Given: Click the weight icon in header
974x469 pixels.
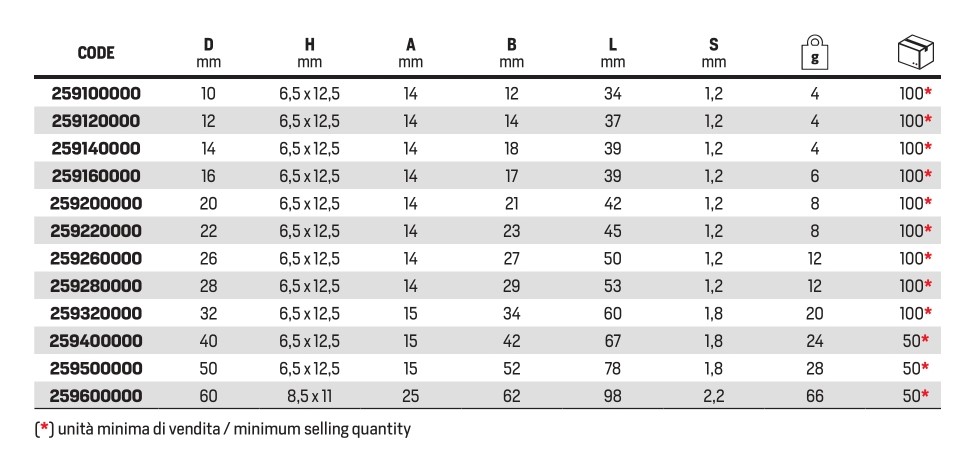Looking at the screenshot, I should click(x=815, y=53).
